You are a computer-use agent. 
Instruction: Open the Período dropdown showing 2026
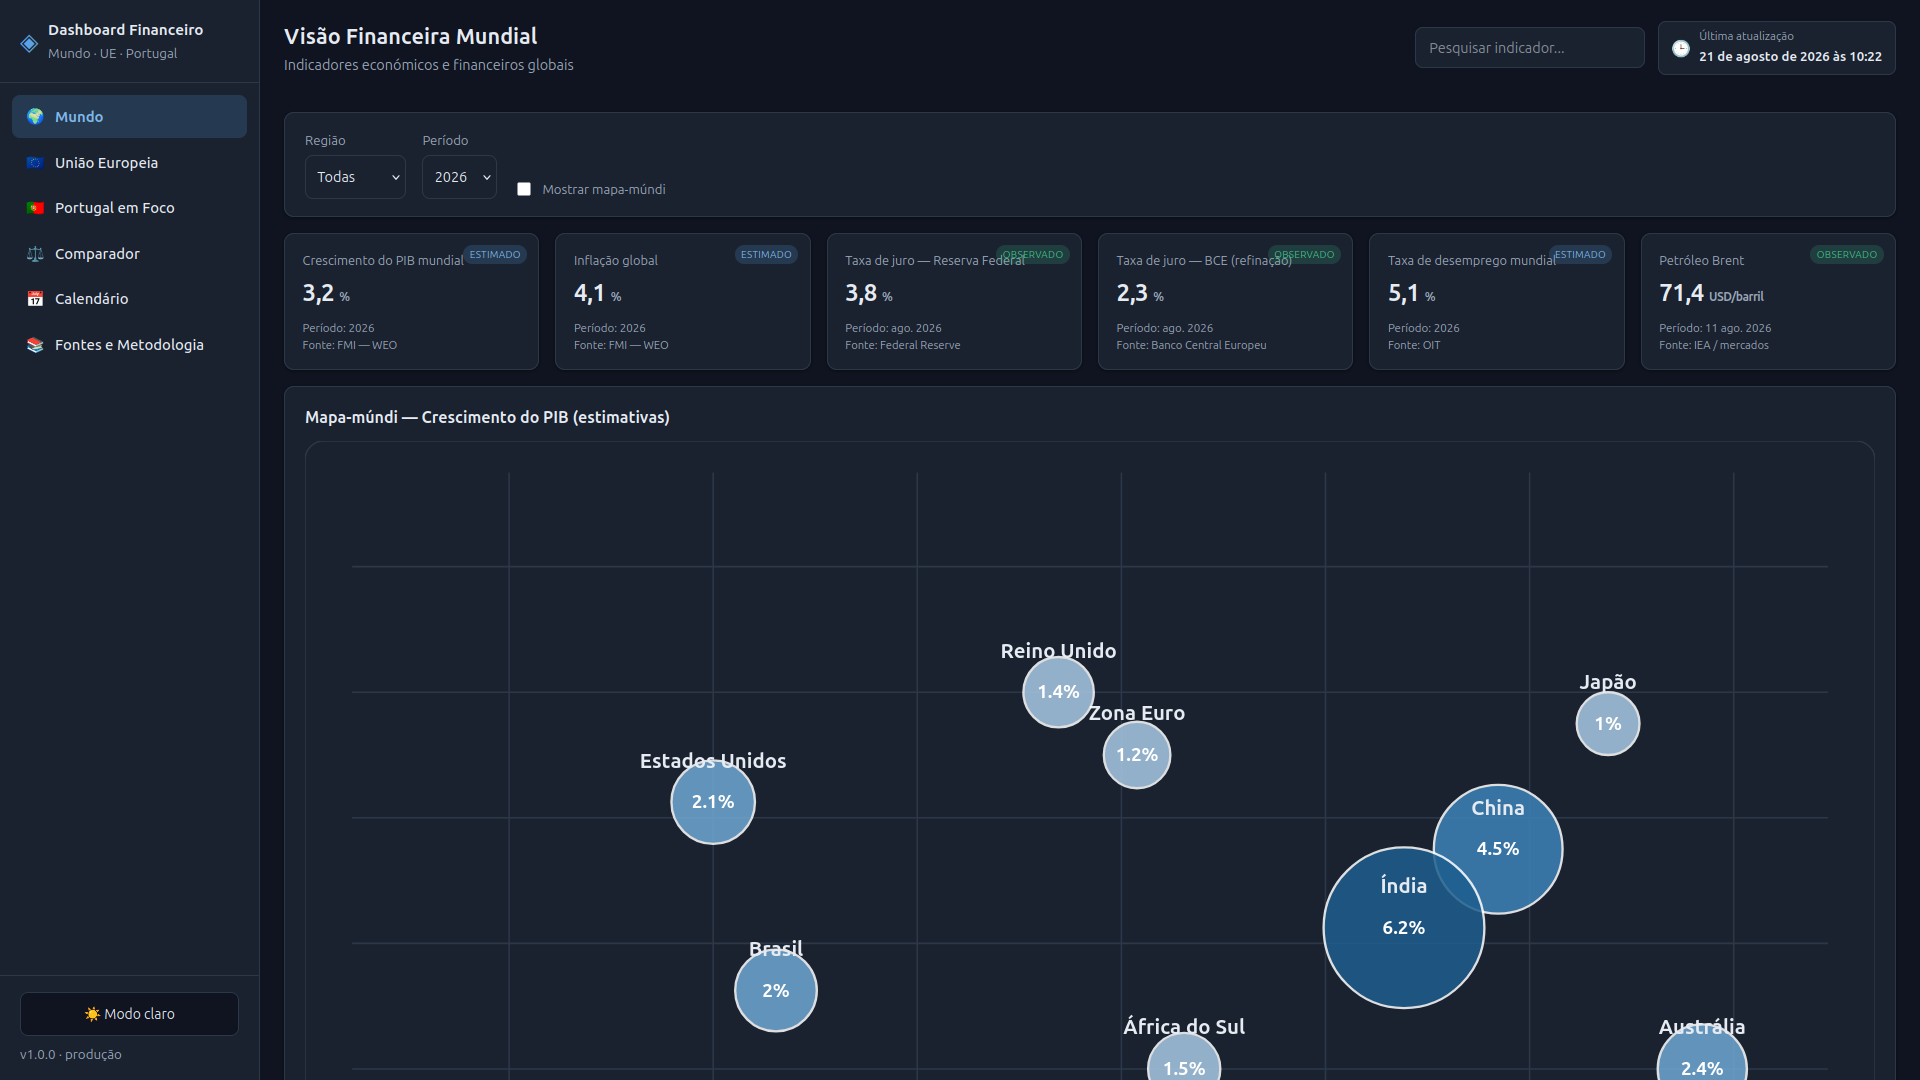[459, 177]
